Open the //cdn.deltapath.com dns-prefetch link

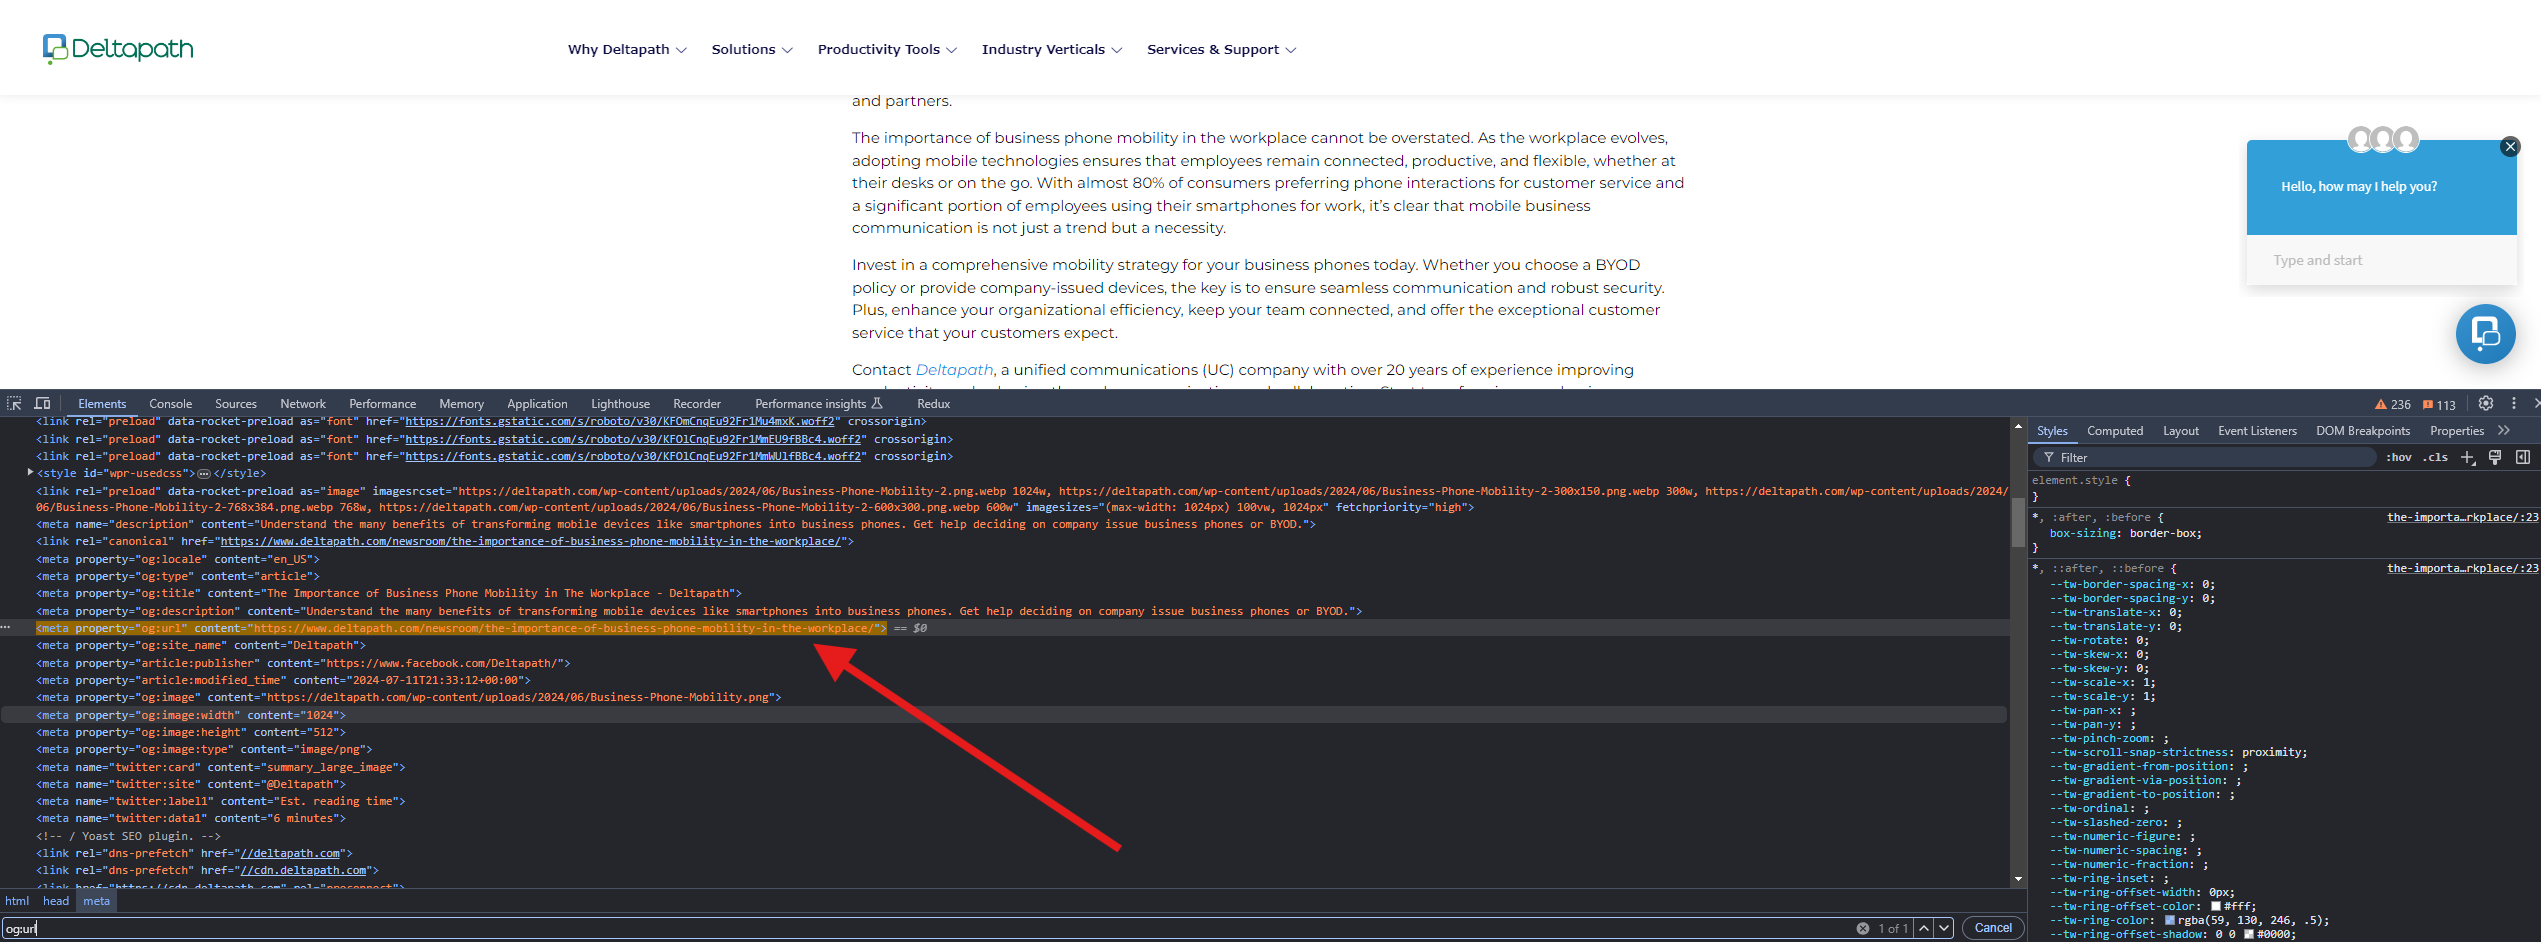[306, 870]
